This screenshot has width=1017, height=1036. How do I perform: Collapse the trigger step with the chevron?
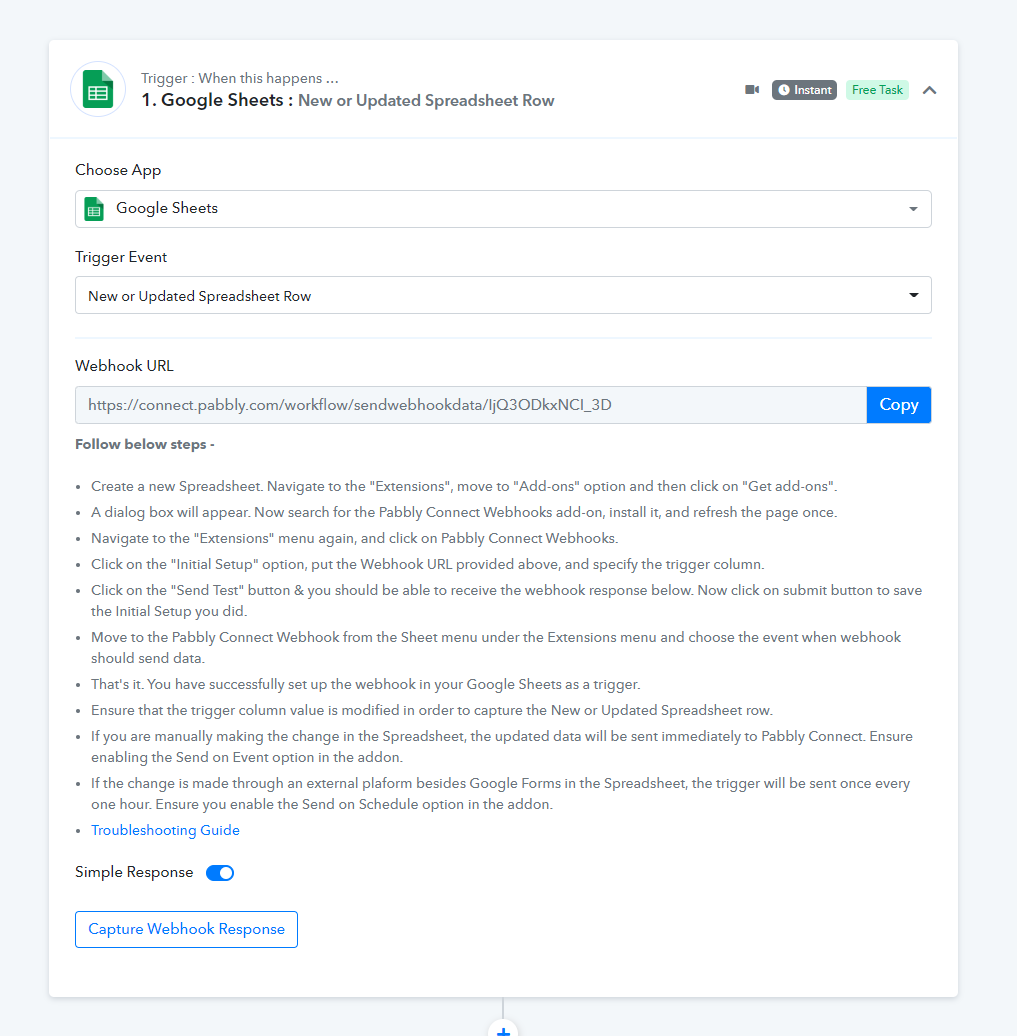click(x=929, y=90)
